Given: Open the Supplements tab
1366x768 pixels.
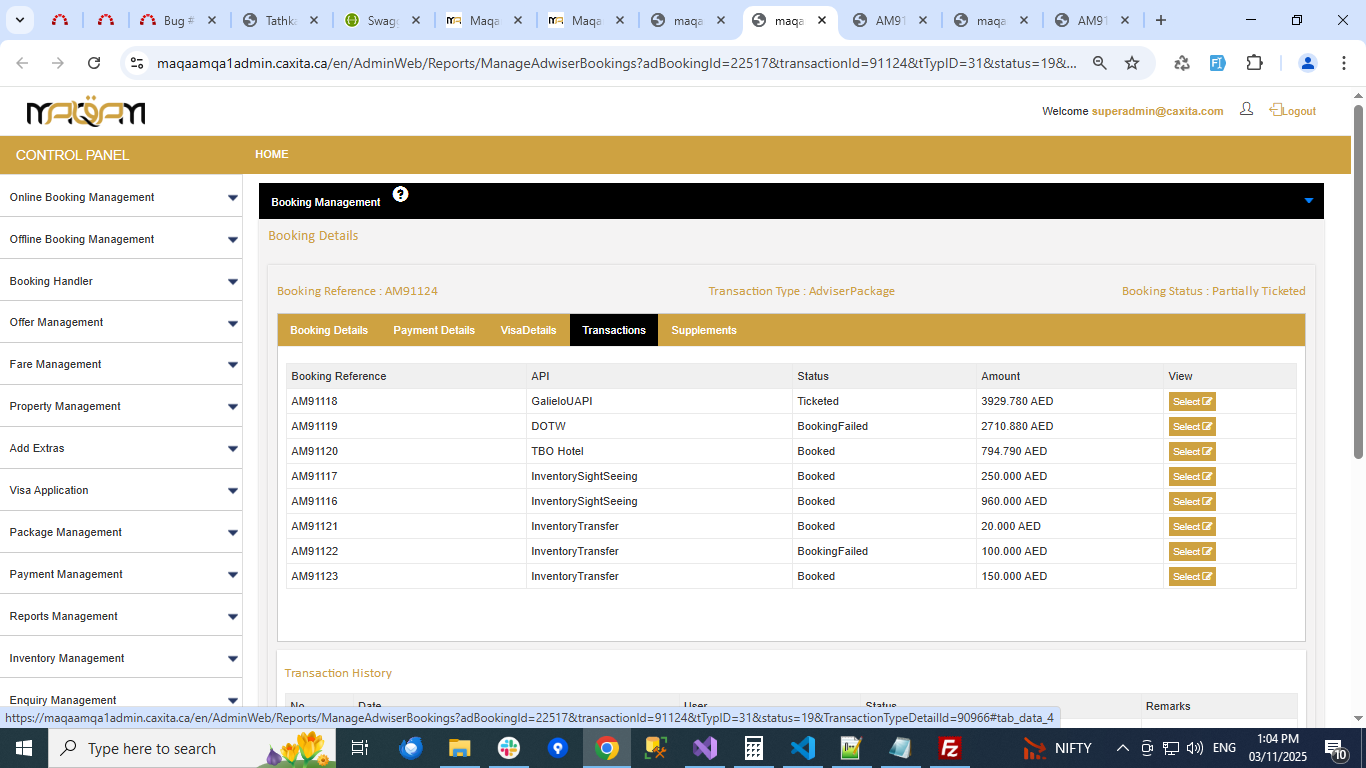Looking at the screenshot, I should 704,330.
